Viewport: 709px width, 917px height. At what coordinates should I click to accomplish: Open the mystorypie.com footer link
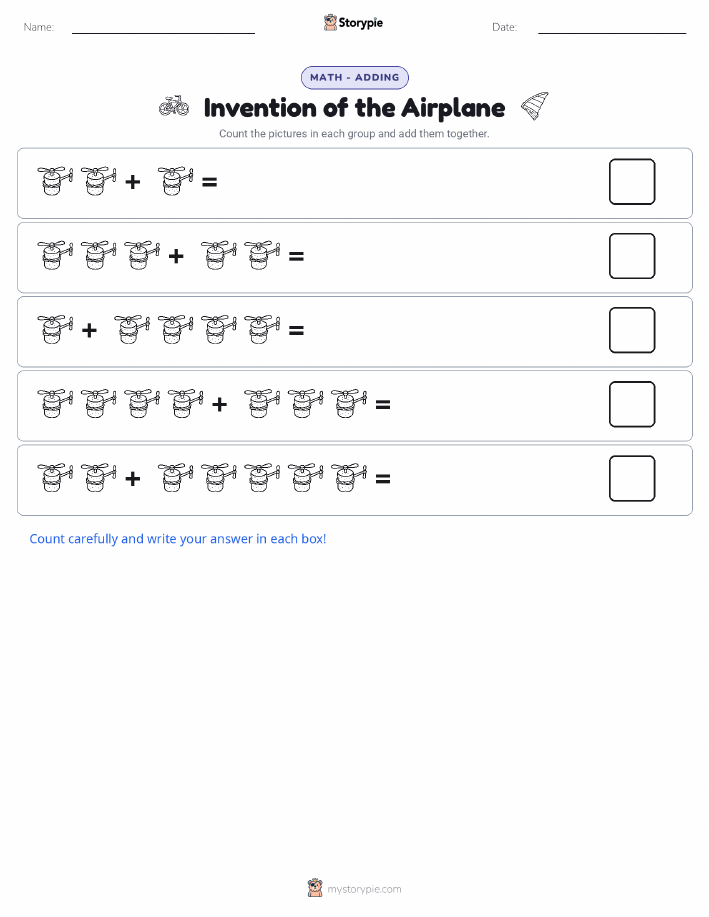click(364, 889)
